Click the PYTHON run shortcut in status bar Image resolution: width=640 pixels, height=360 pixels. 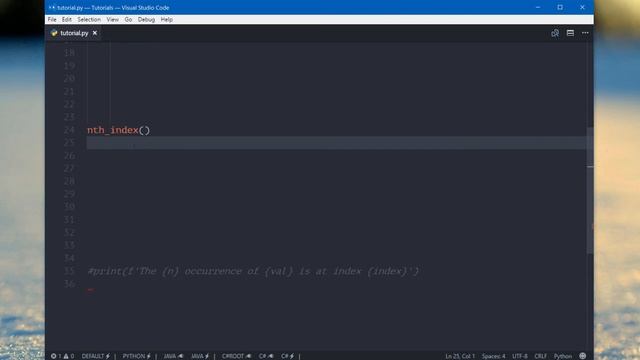click(x=137, y=356)
